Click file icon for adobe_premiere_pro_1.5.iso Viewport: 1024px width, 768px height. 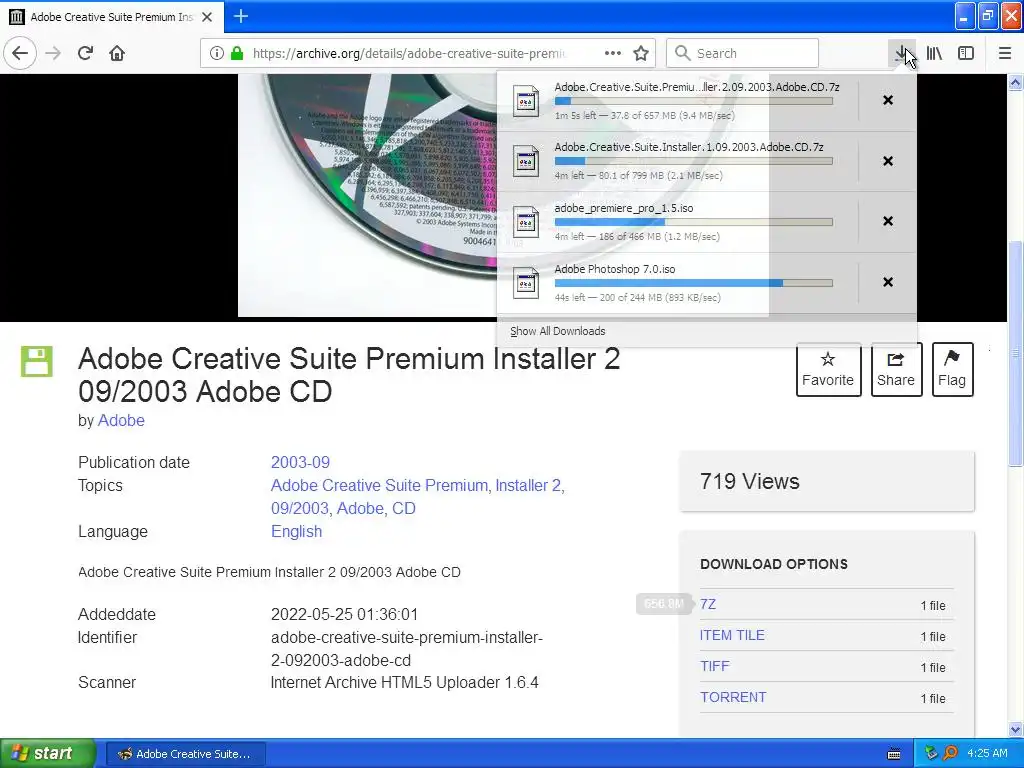(526, 222)
